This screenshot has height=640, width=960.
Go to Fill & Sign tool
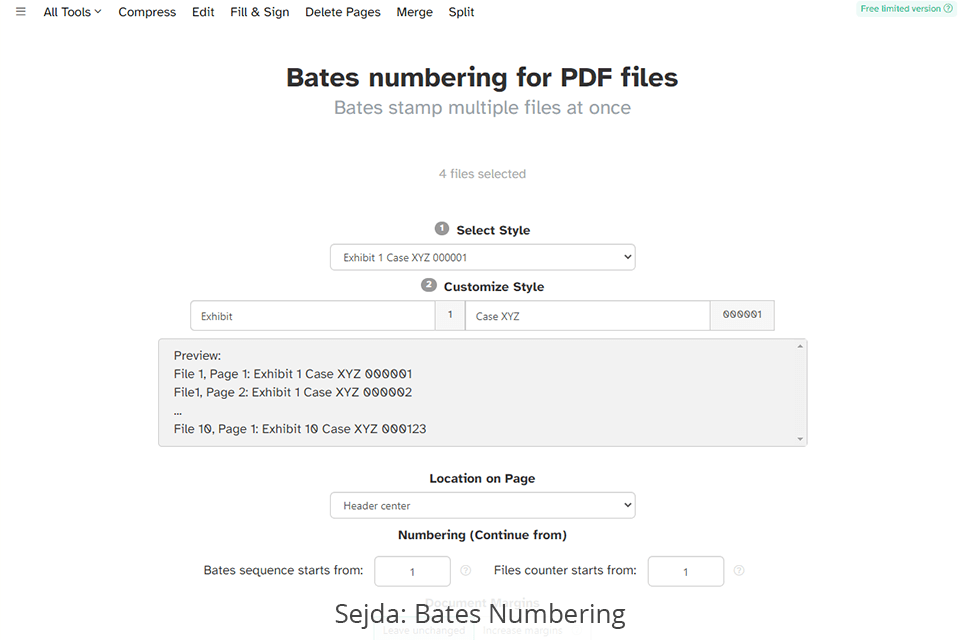[x=260, y=12]
